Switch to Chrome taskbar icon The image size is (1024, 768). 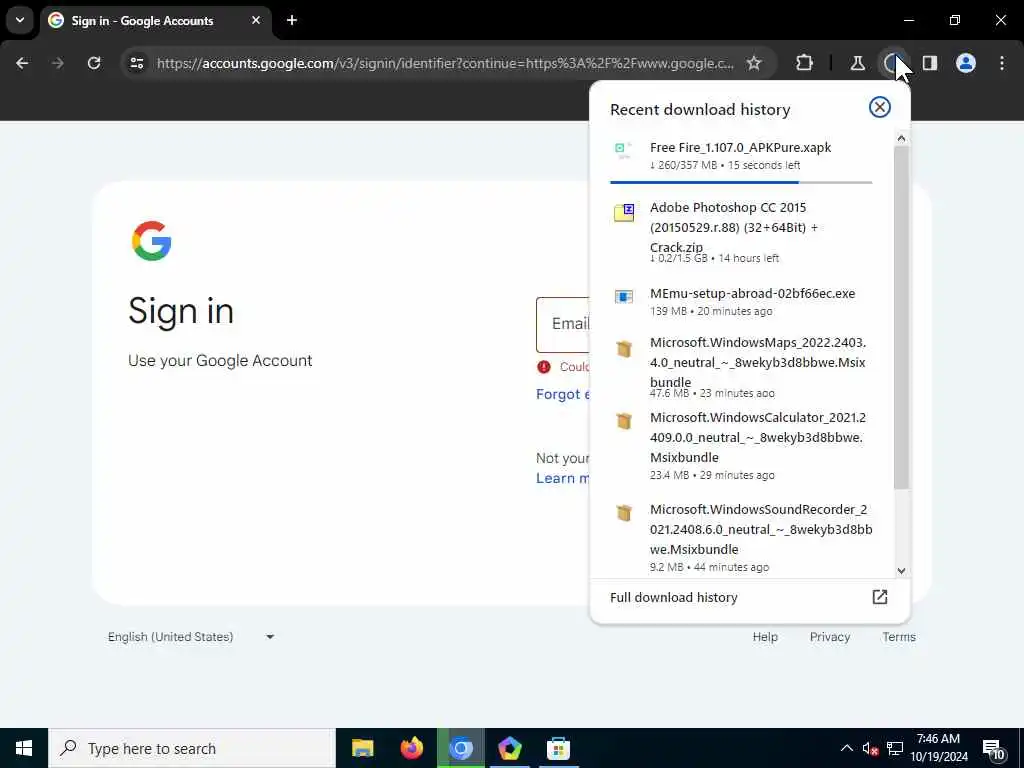[461, 748]
